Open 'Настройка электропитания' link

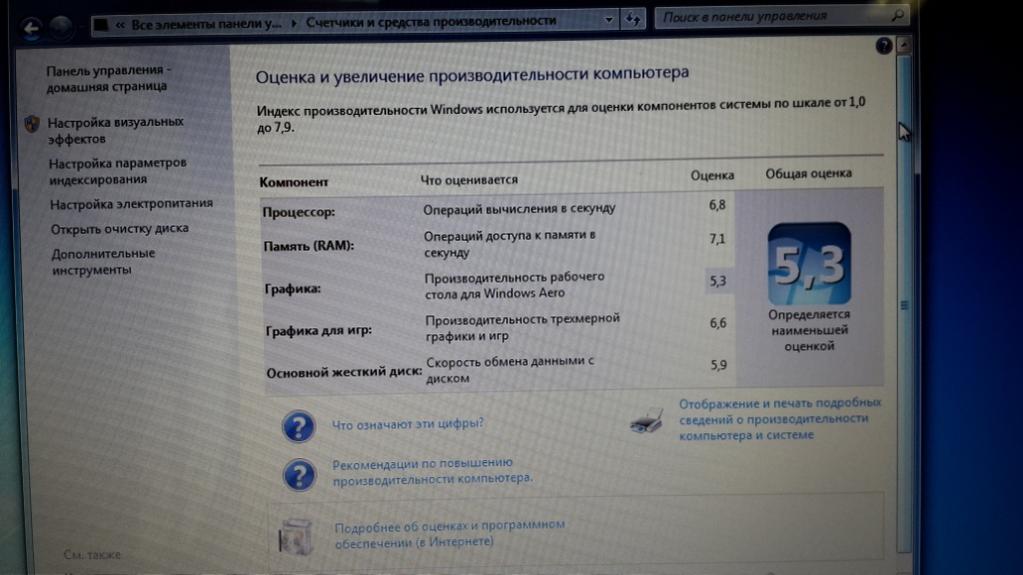[131, 204]
